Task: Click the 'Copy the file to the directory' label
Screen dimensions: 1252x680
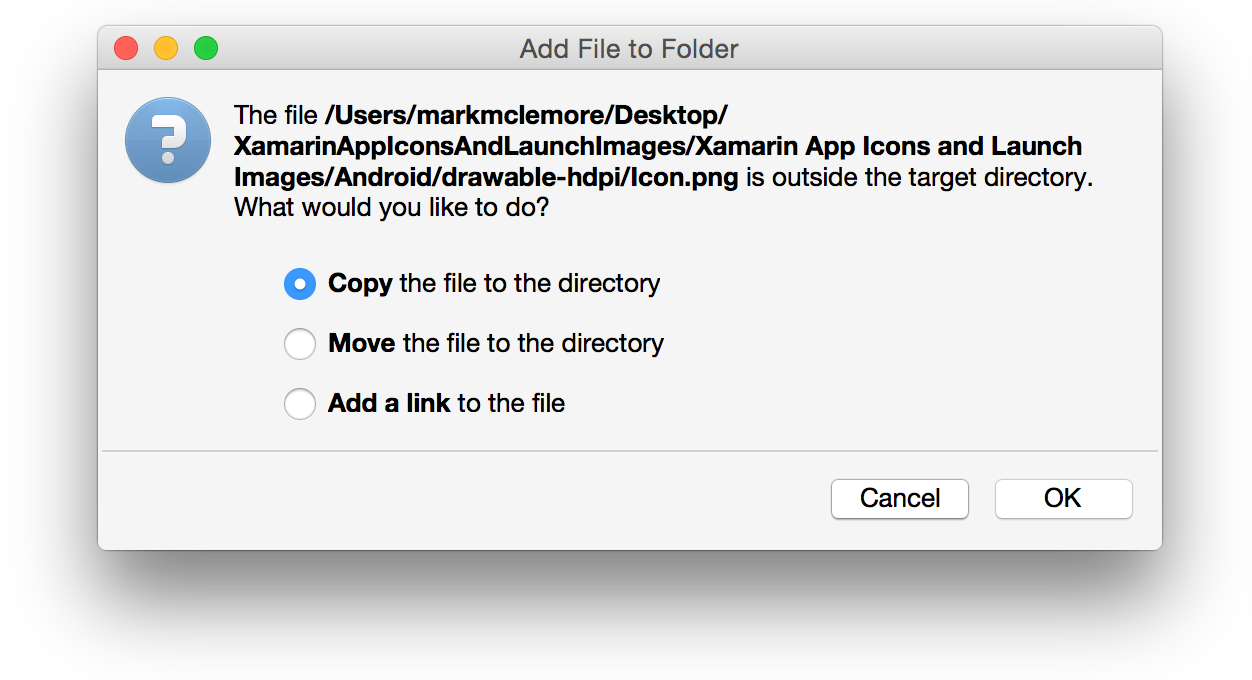Action: tap(494, 284)
